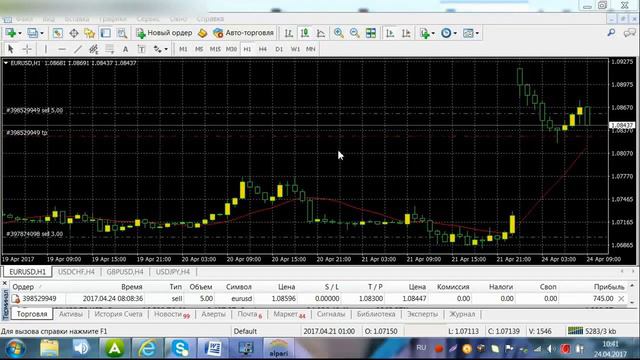Switch to M30 timeframe

(231, 49)
